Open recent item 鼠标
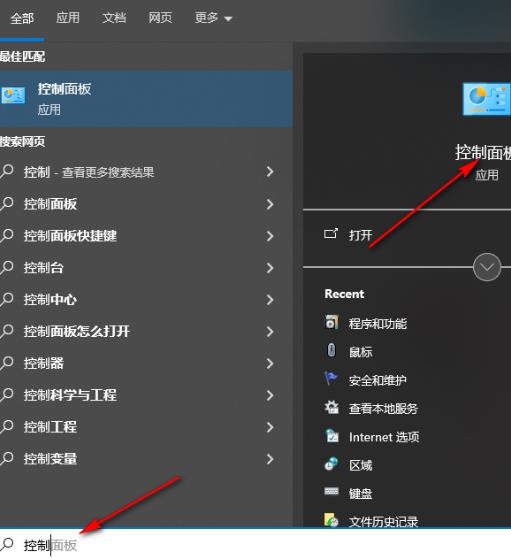The image size is (511, 558). [360, 352]
